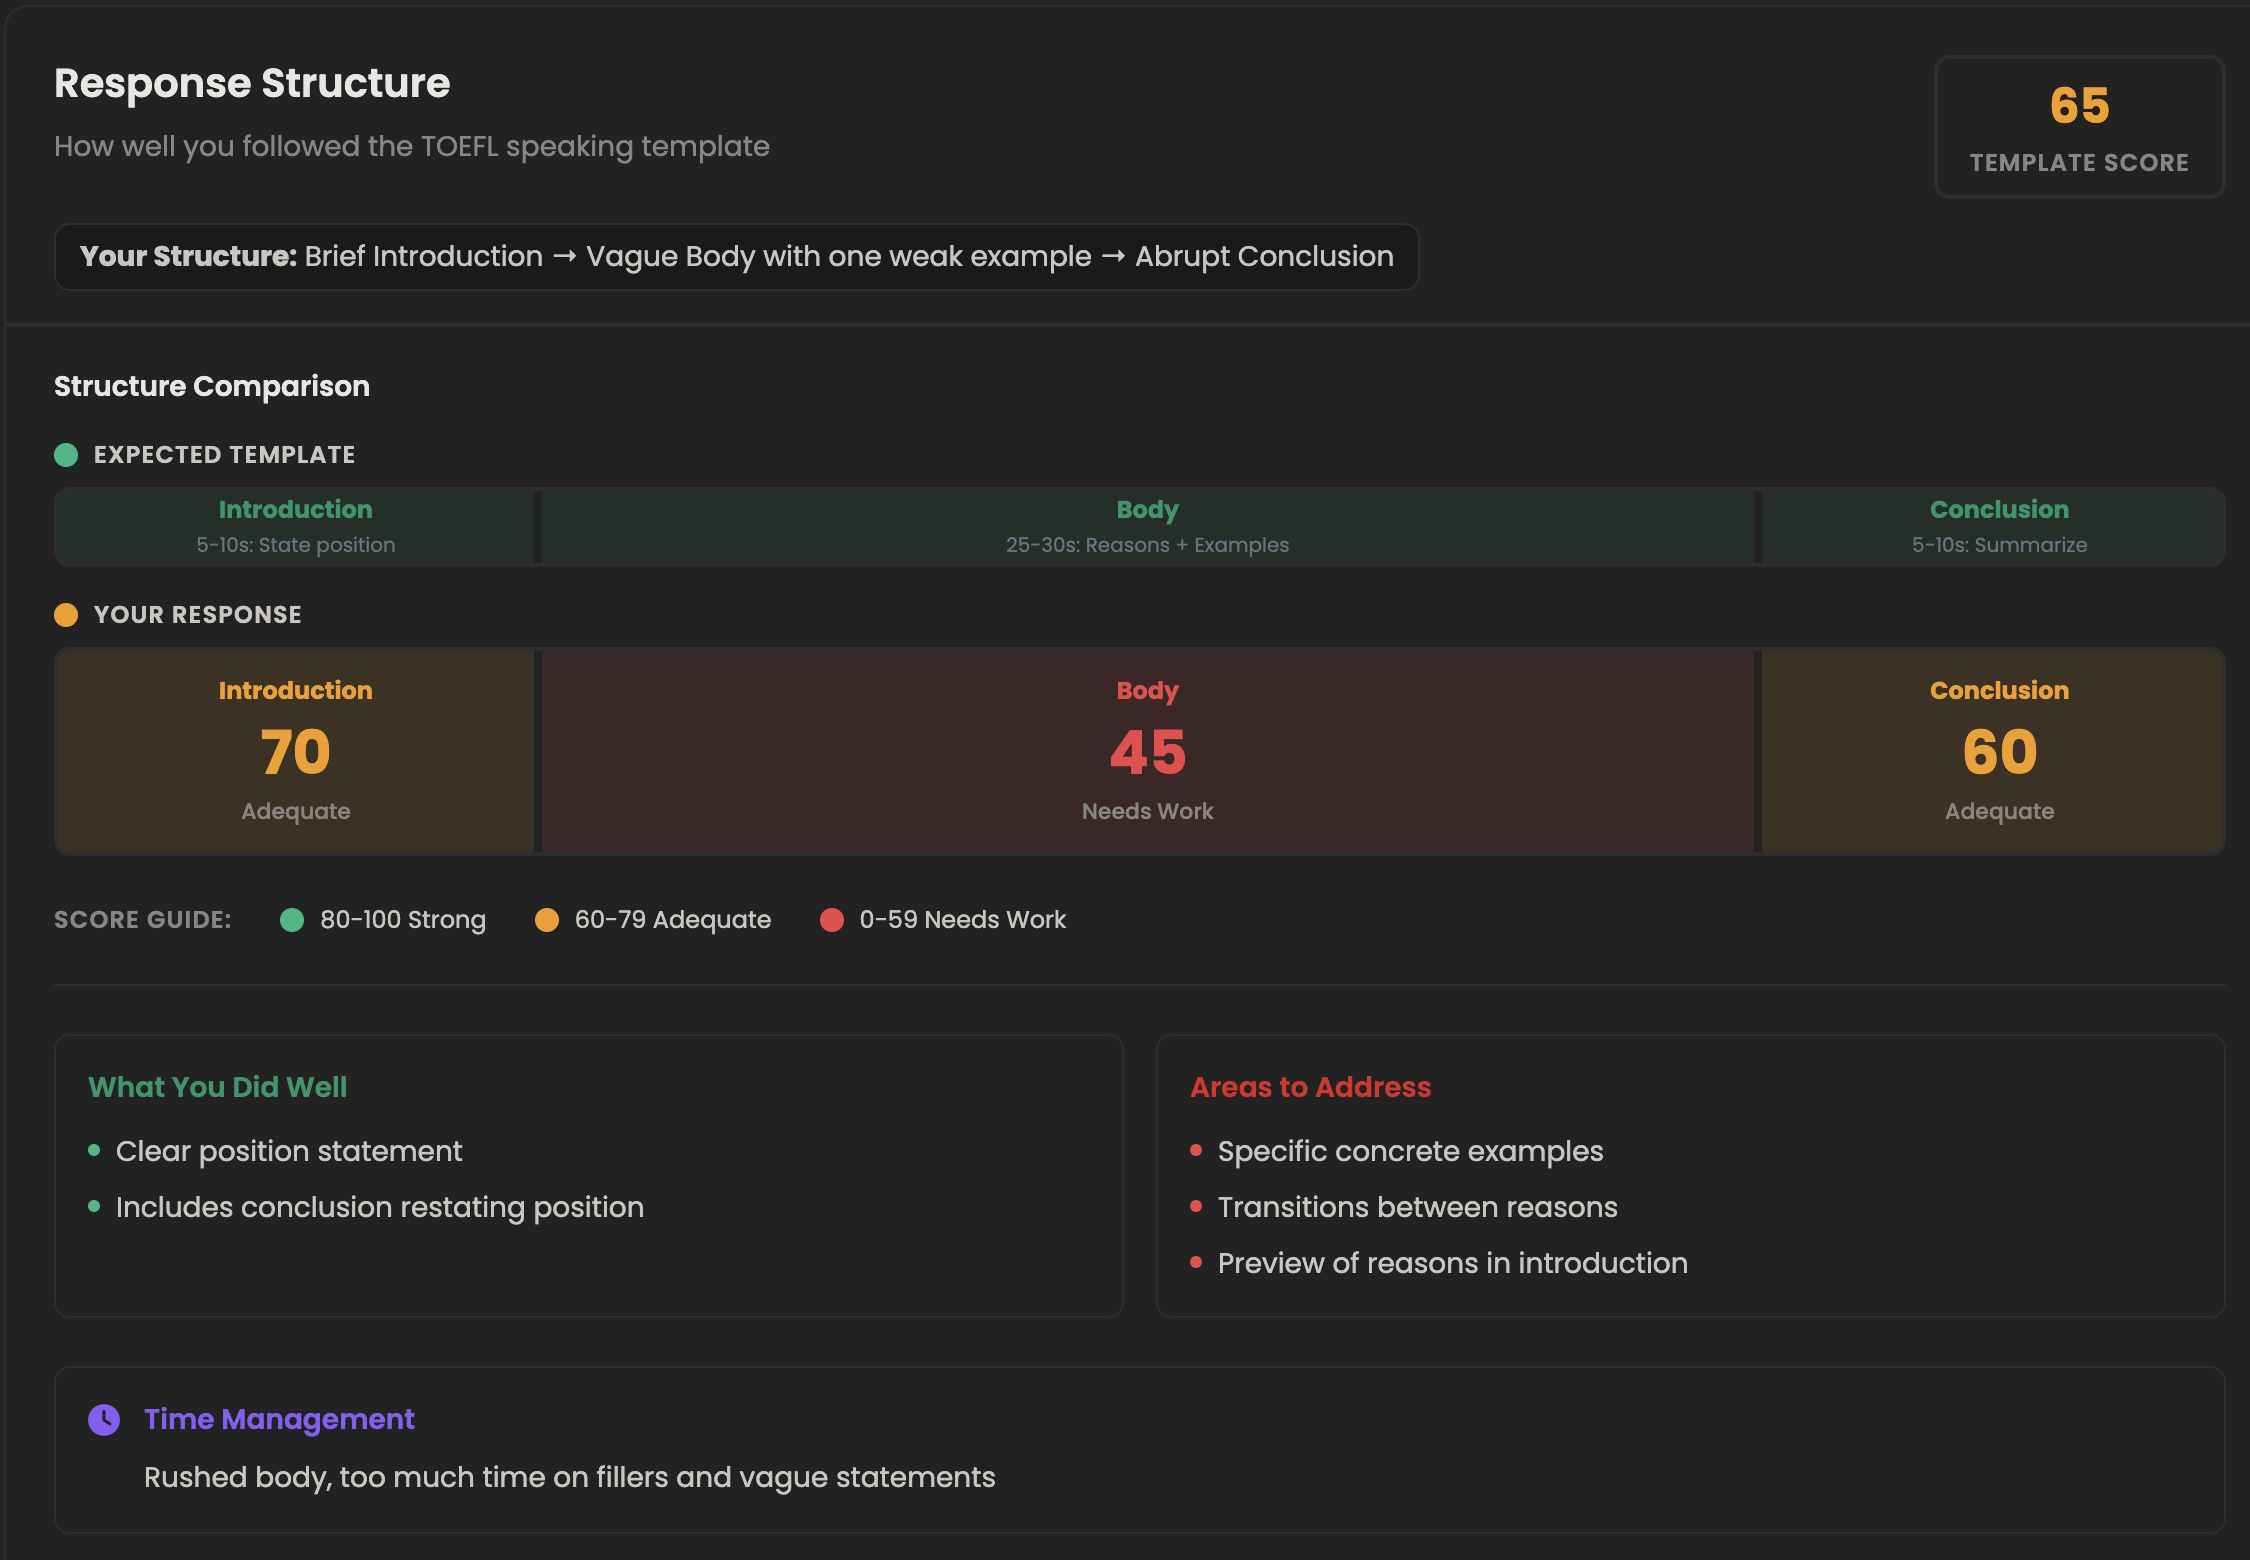Click the green Expected Template legend dot
This screenshot has height=1560, width=2250.
coord(66,454)
